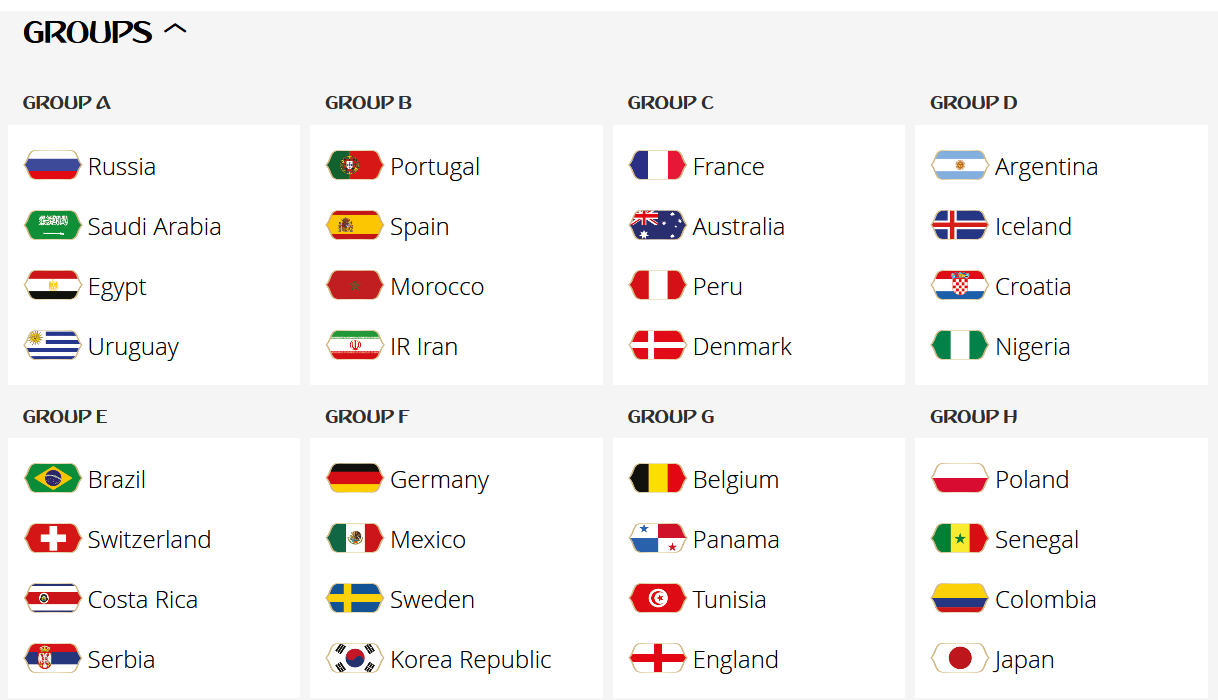This screenshot has width=1218, height=700.
Task: Click the Russia flag icon
Action: pos(53,166)
